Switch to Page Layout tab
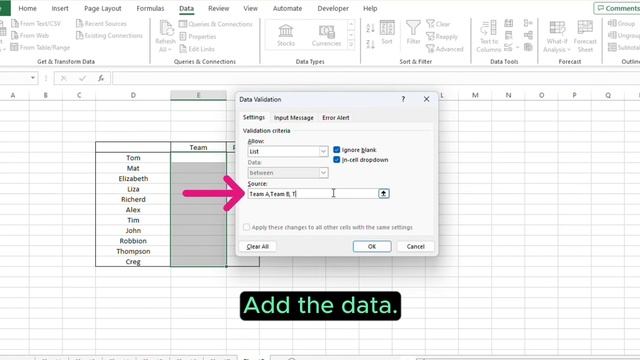640x360 pixels. point(102,8)
